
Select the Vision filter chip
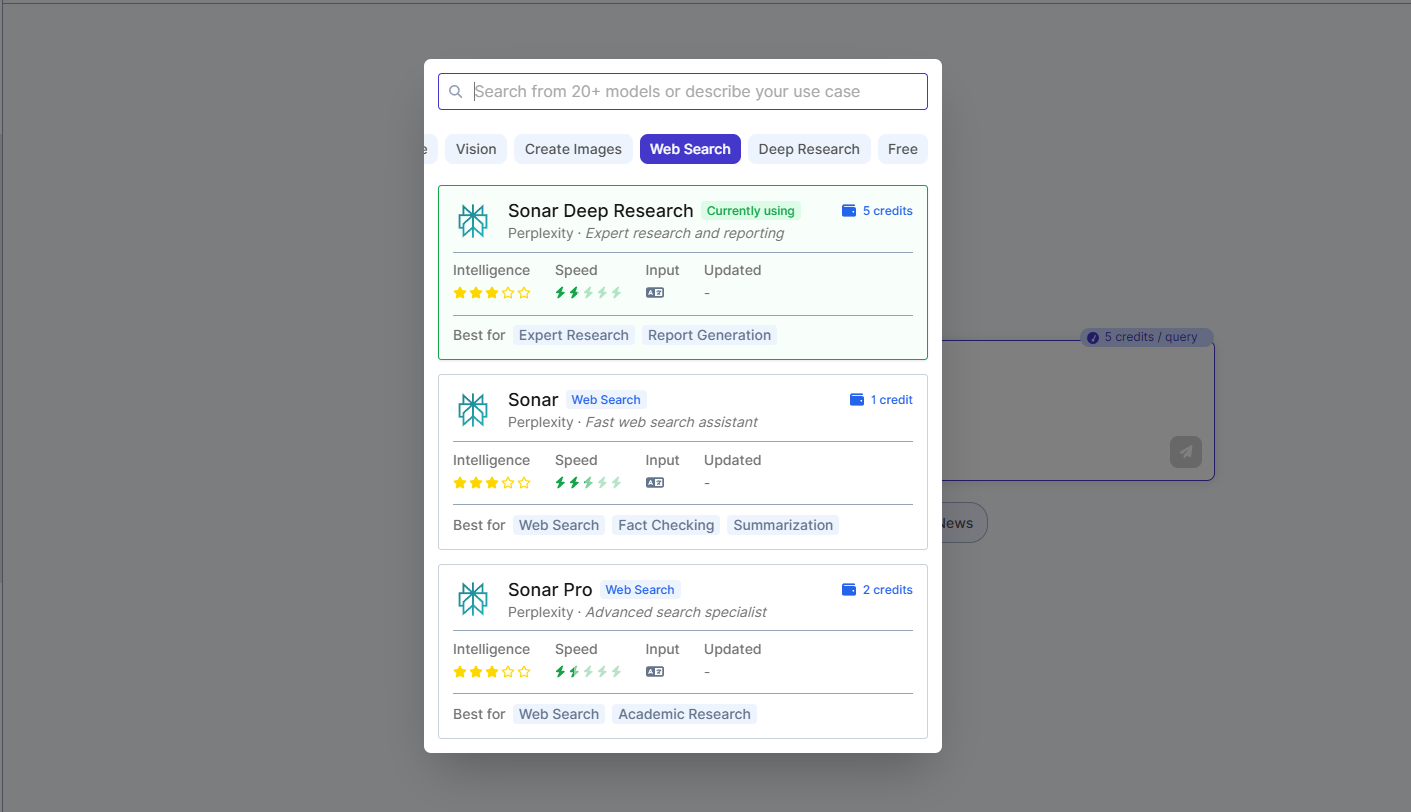pyautogui.click(x=476, y=149)
